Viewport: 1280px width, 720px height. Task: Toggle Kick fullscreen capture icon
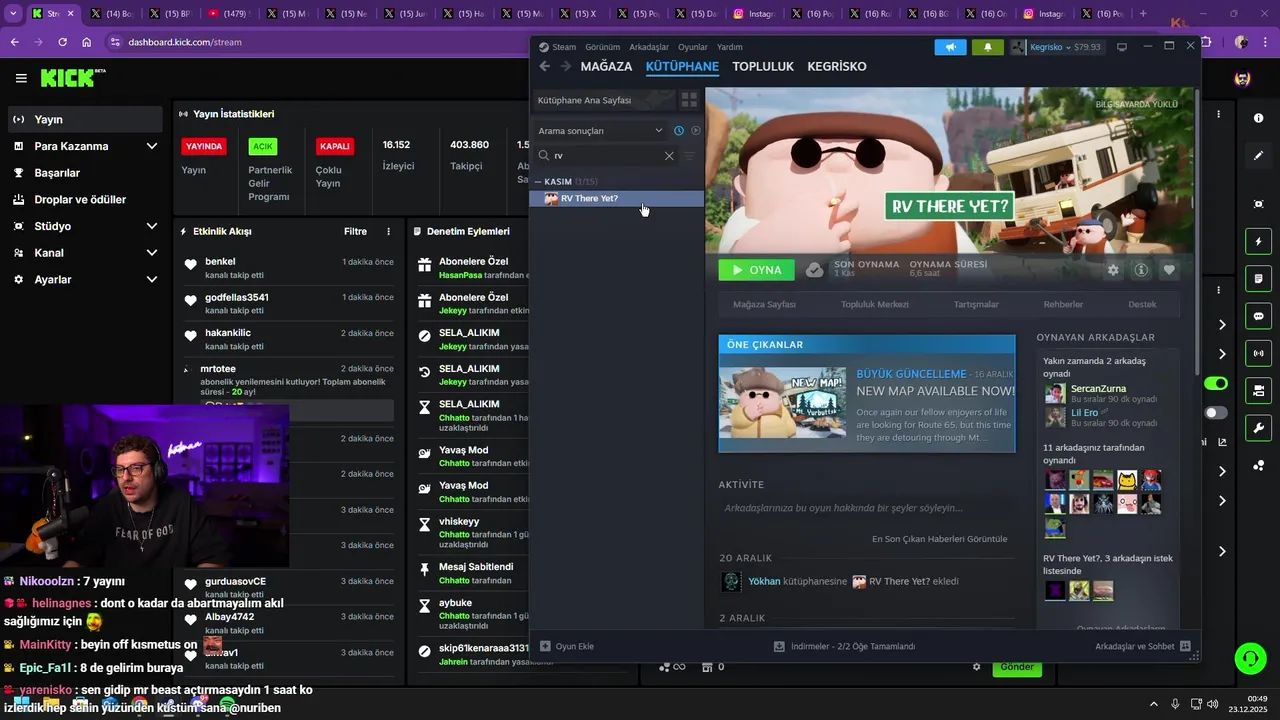point(1258,204)
